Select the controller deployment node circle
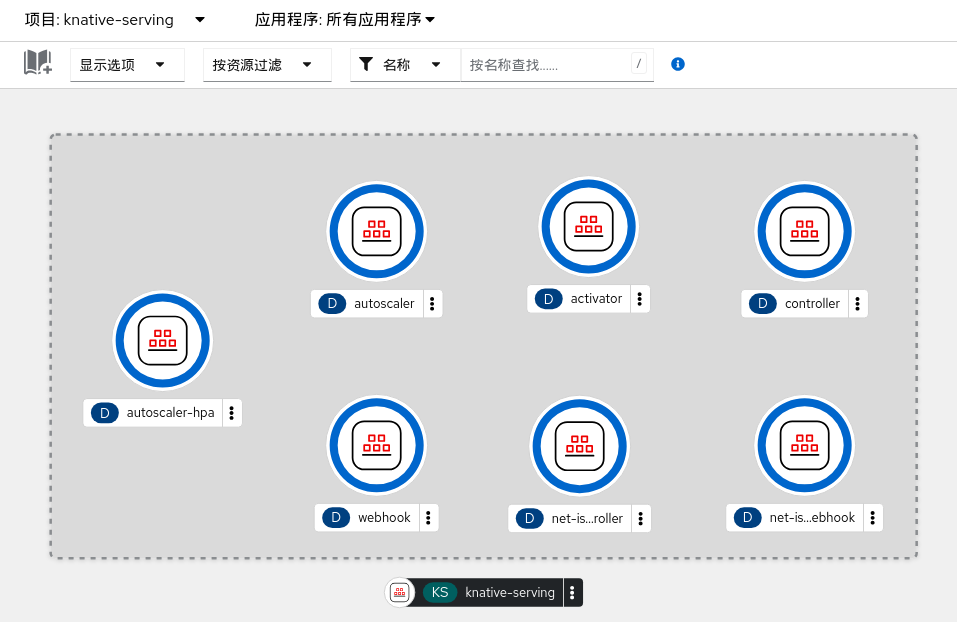957x622 pixels. coord(804,231)
